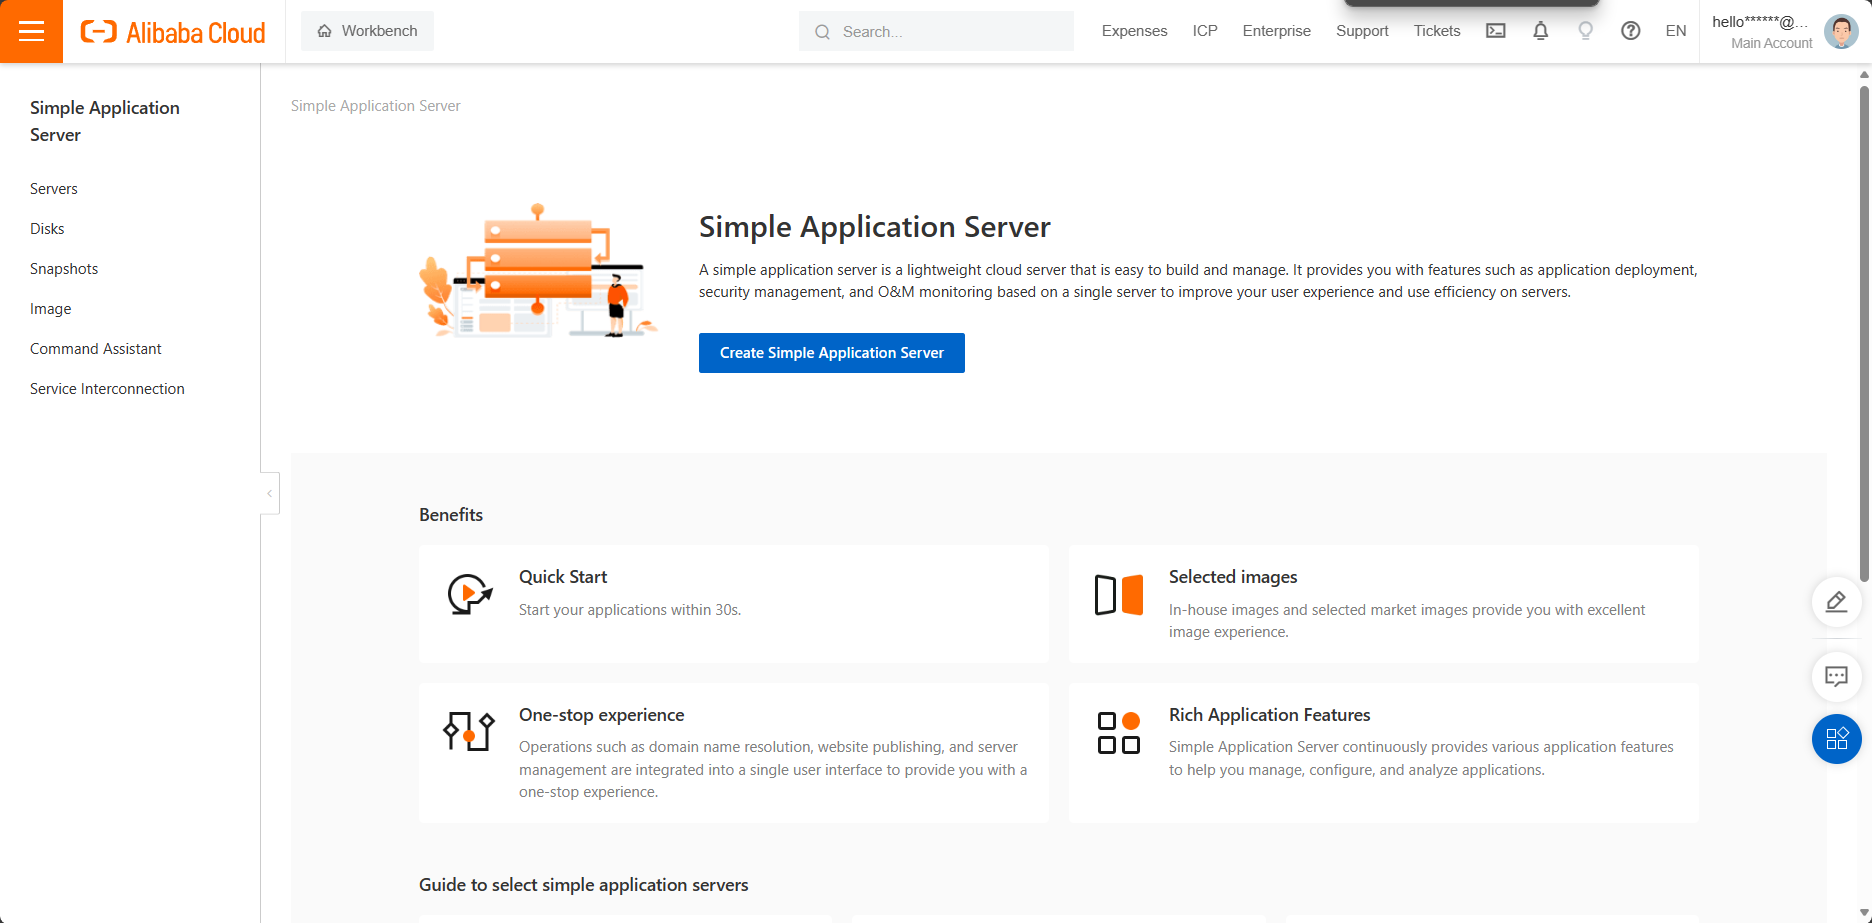The image size is (1872, 923).
Task: Open Snapshots in the sidebar
Action: pos(64,269)
